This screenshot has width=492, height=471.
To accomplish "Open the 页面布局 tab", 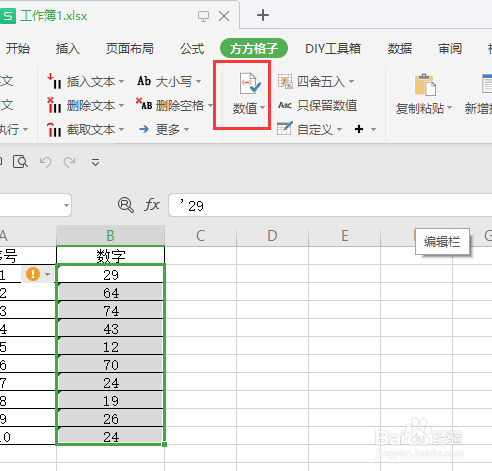I will click(x=130, y=49).
